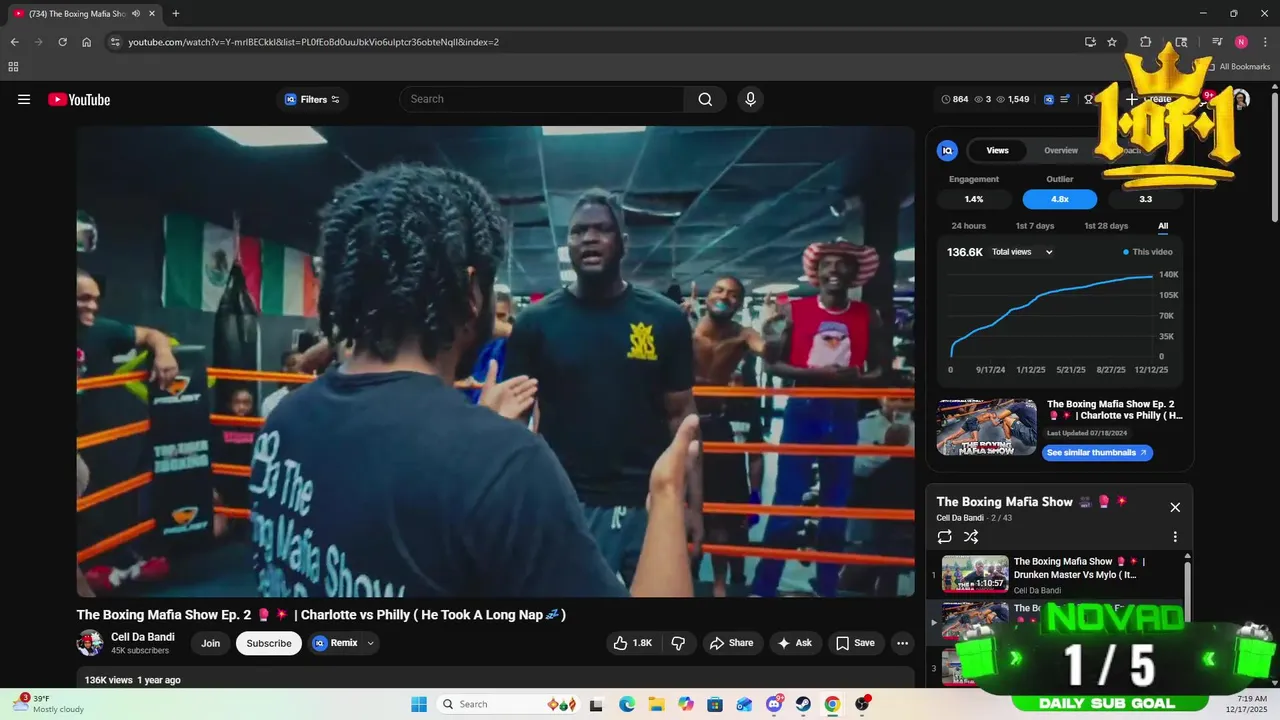Open a new browser tab

176,14
